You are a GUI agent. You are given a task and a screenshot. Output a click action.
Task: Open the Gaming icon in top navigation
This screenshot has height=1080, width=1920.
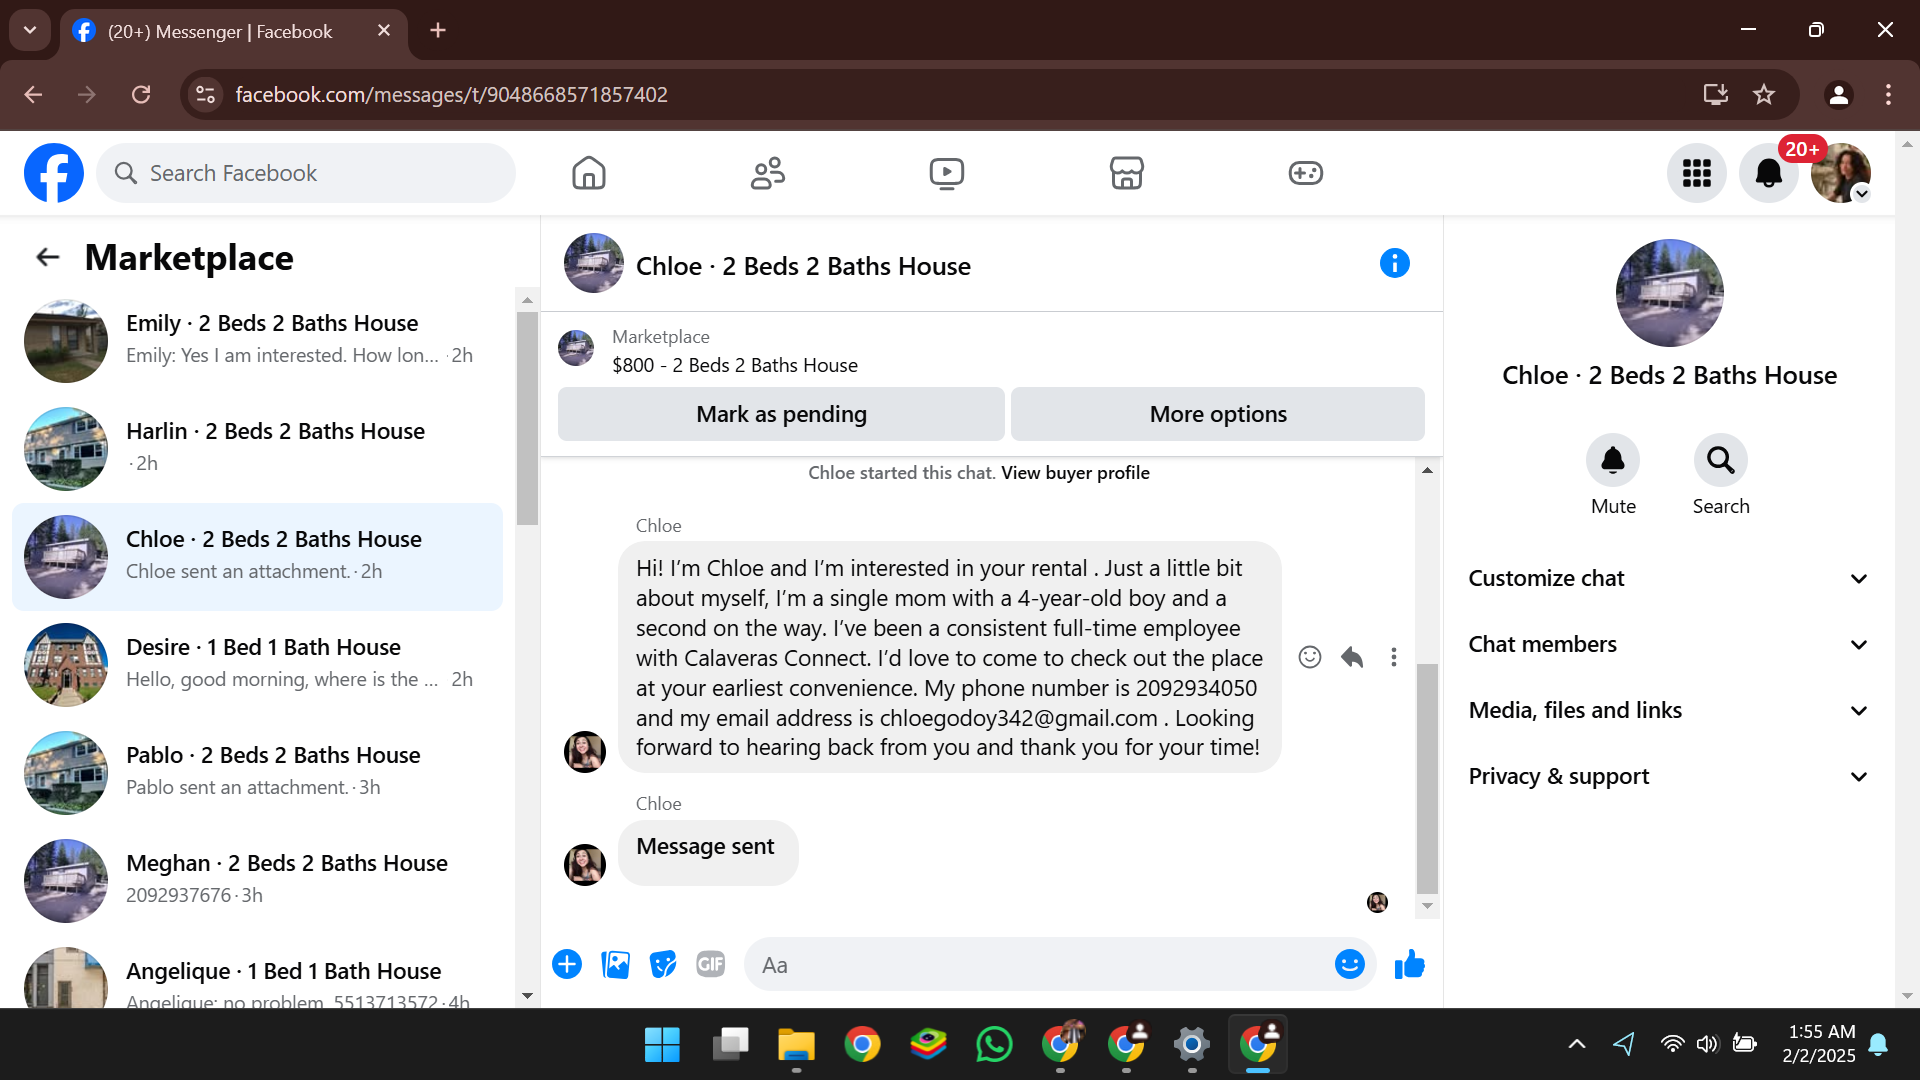(x=1305, y=173)
